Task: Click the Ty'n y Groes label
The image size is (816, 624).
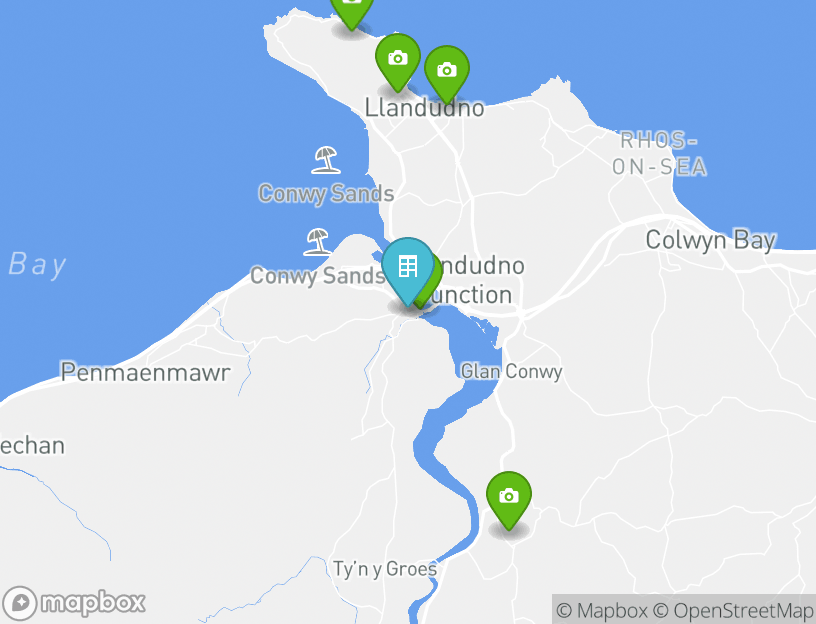Action: 385,569
